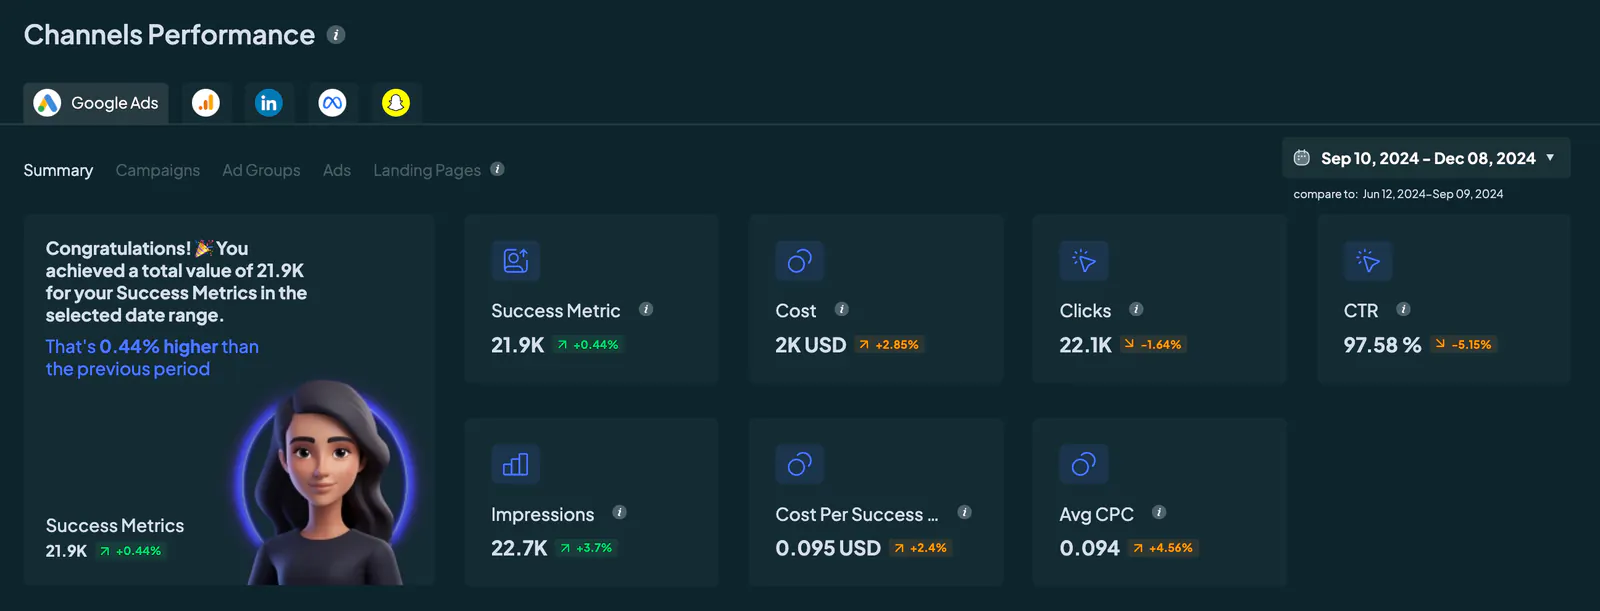Click the -5.15% CTR change badge
The width and height of the screenshot is (1600, 611).
[1463, 345]
